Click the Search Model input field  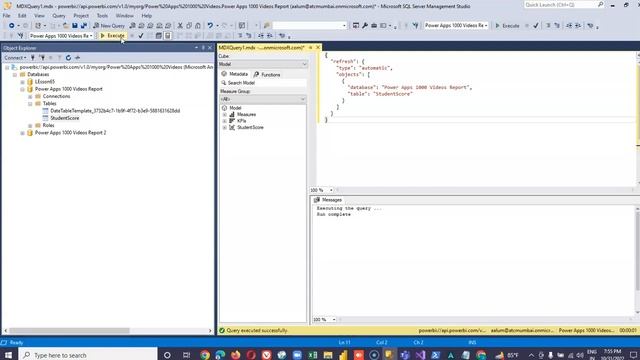point(263,83)
